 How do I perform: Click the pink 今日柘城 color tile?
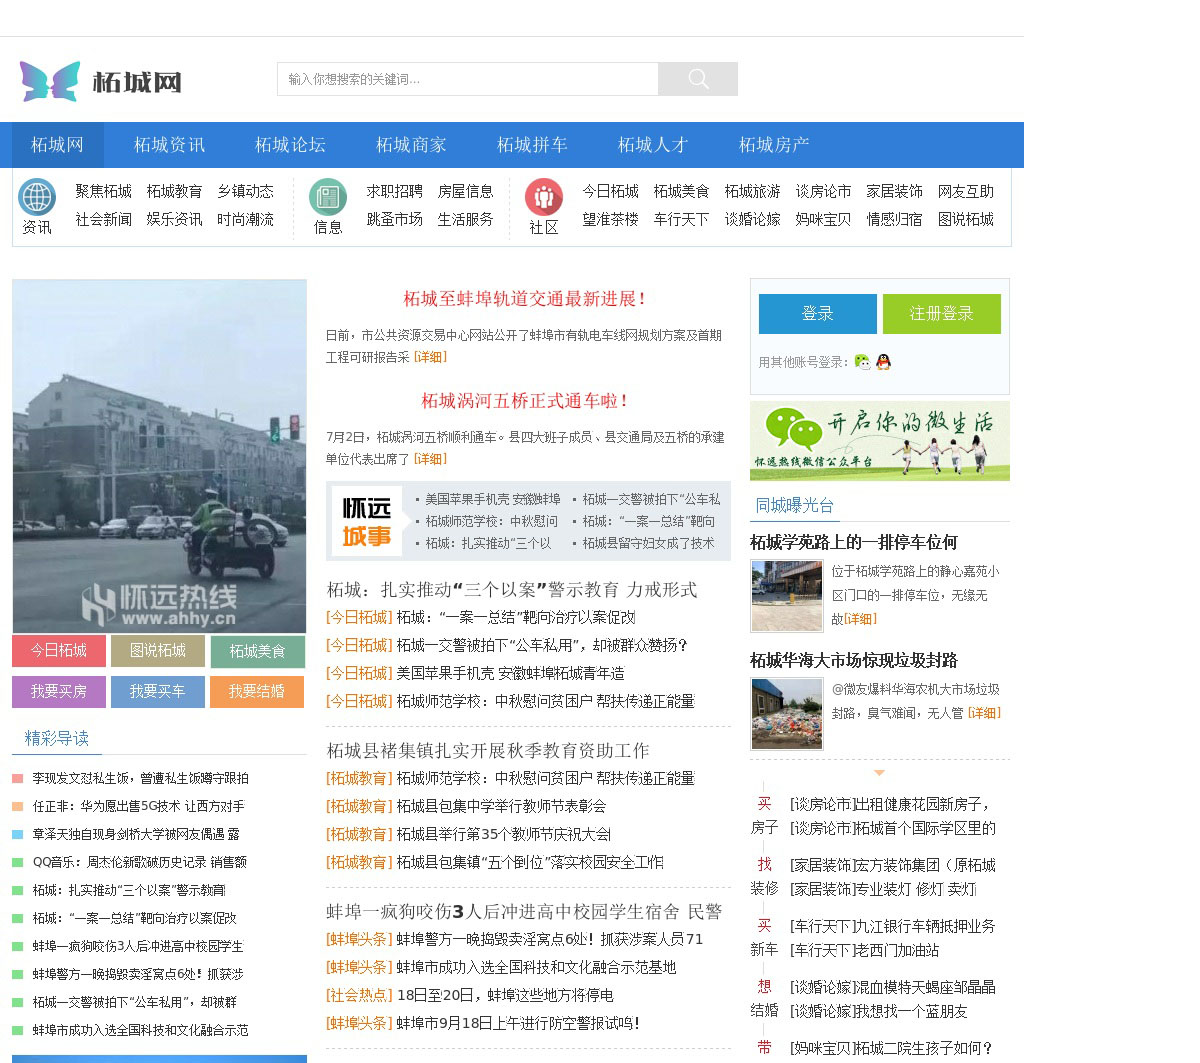59,651
